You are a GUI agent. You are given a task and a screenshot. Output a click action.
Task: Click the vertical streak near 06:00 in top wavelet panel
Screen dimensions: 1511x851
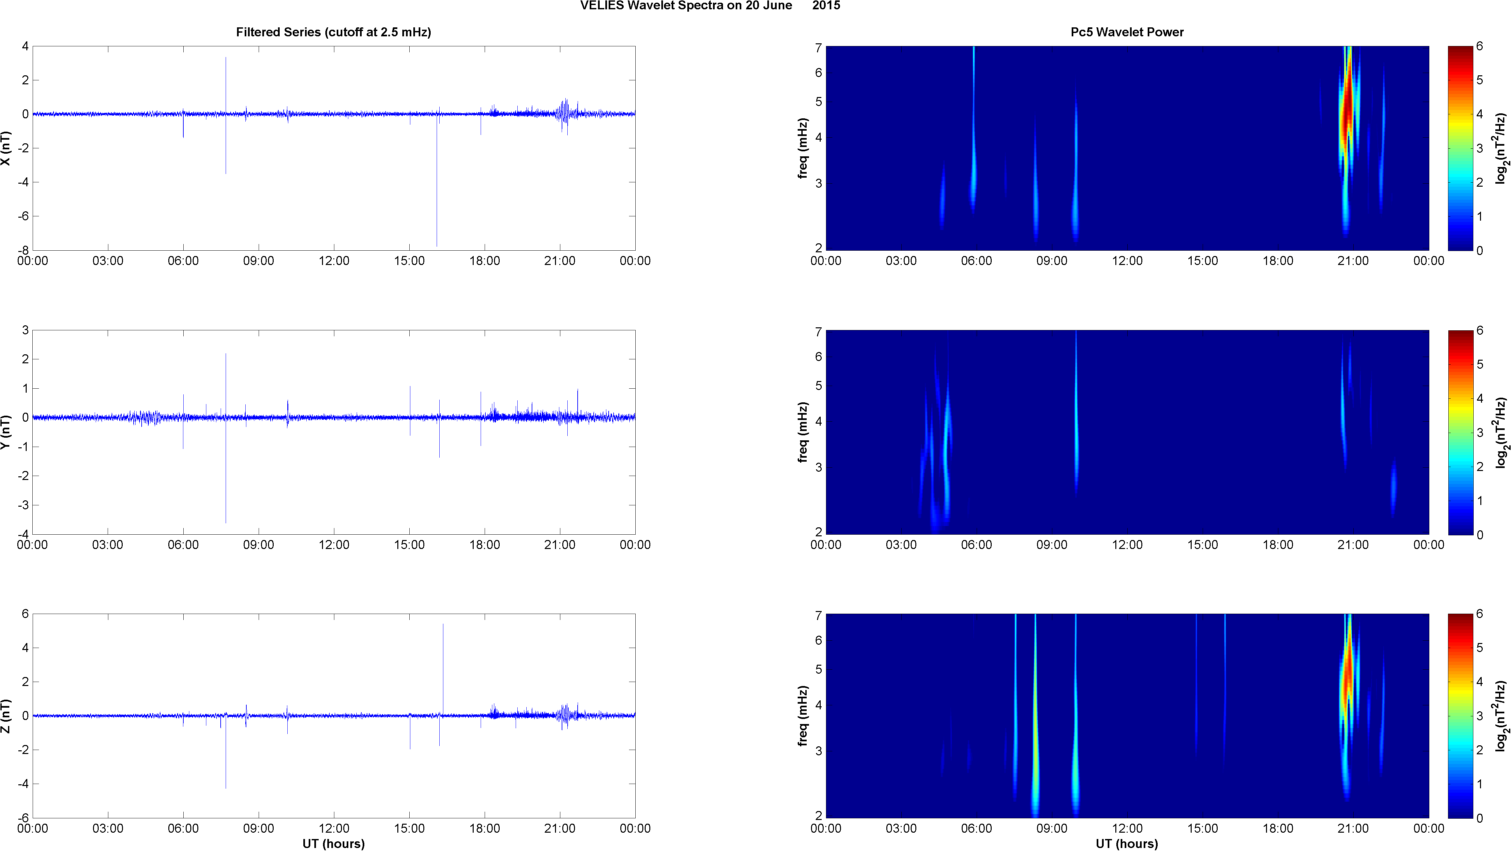pyautogui.click(x=973, y=130)
